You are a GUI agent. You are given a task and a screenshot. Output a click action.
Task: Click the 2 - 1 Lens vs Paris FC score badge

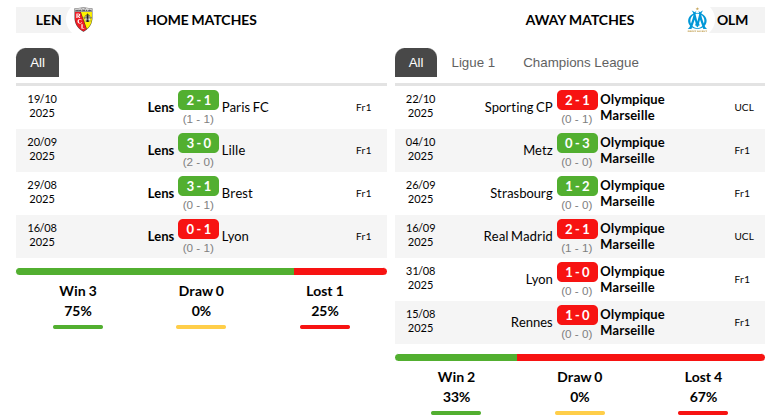pyautogui.click(x=198, y=100)
